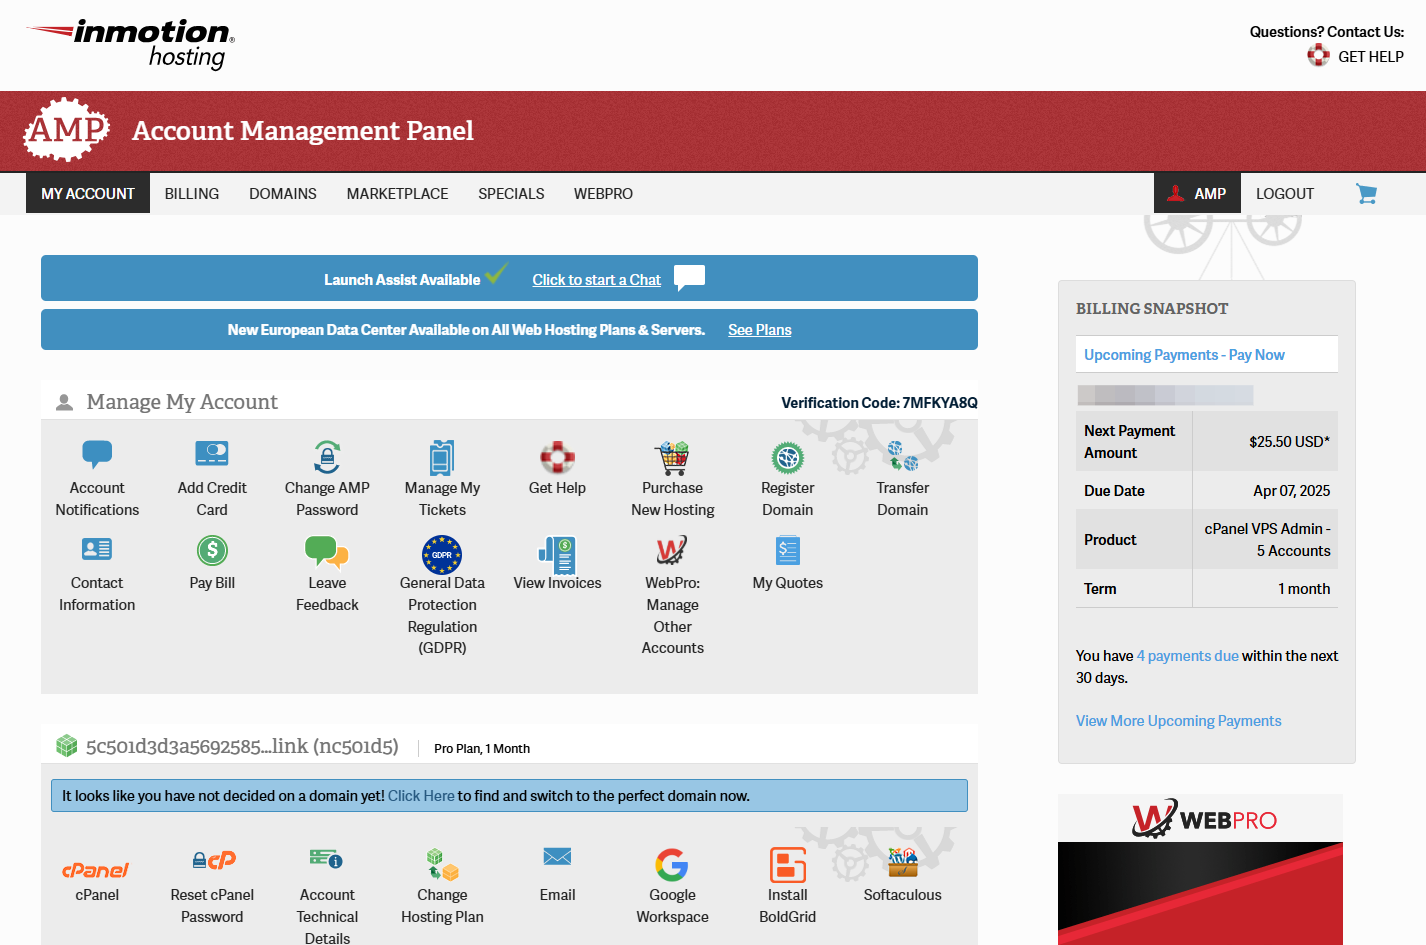
Task: Click LOGOUT
Action: 1285,194
